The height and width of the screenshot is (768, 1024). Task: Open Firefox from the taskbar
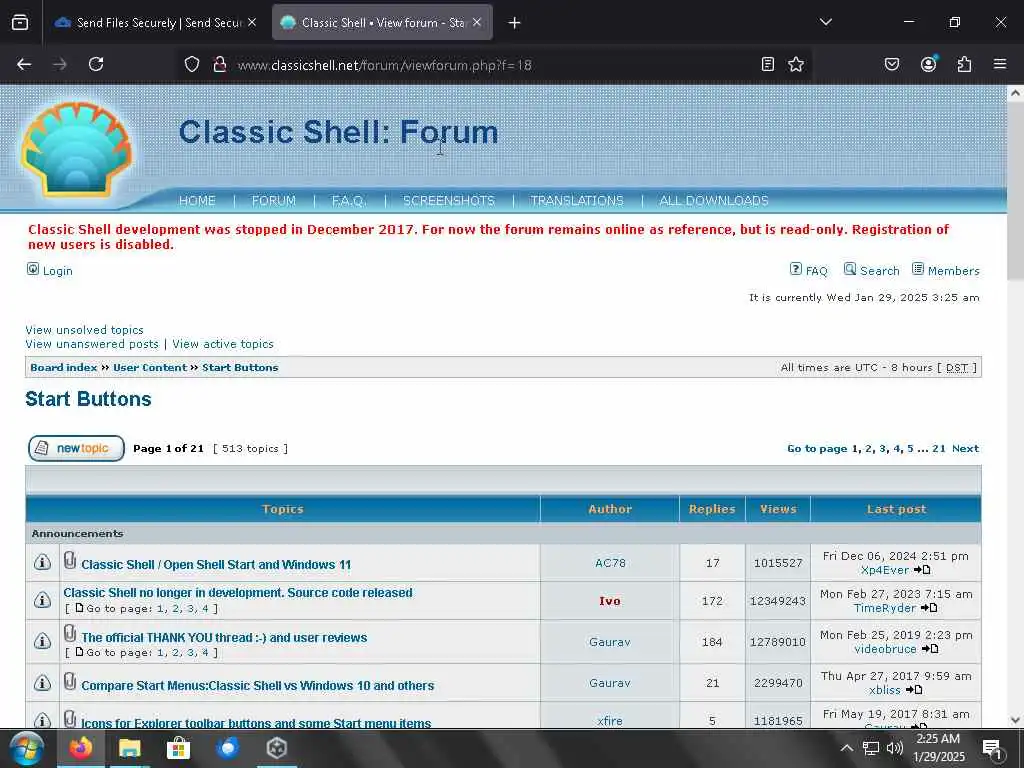81,748
